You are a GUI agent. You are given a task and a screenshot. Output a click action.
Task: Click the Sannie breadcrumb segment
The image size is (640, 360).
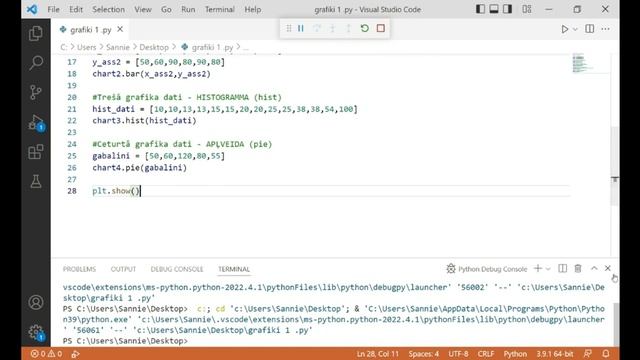pyautogui.click(x=118, y=47)
